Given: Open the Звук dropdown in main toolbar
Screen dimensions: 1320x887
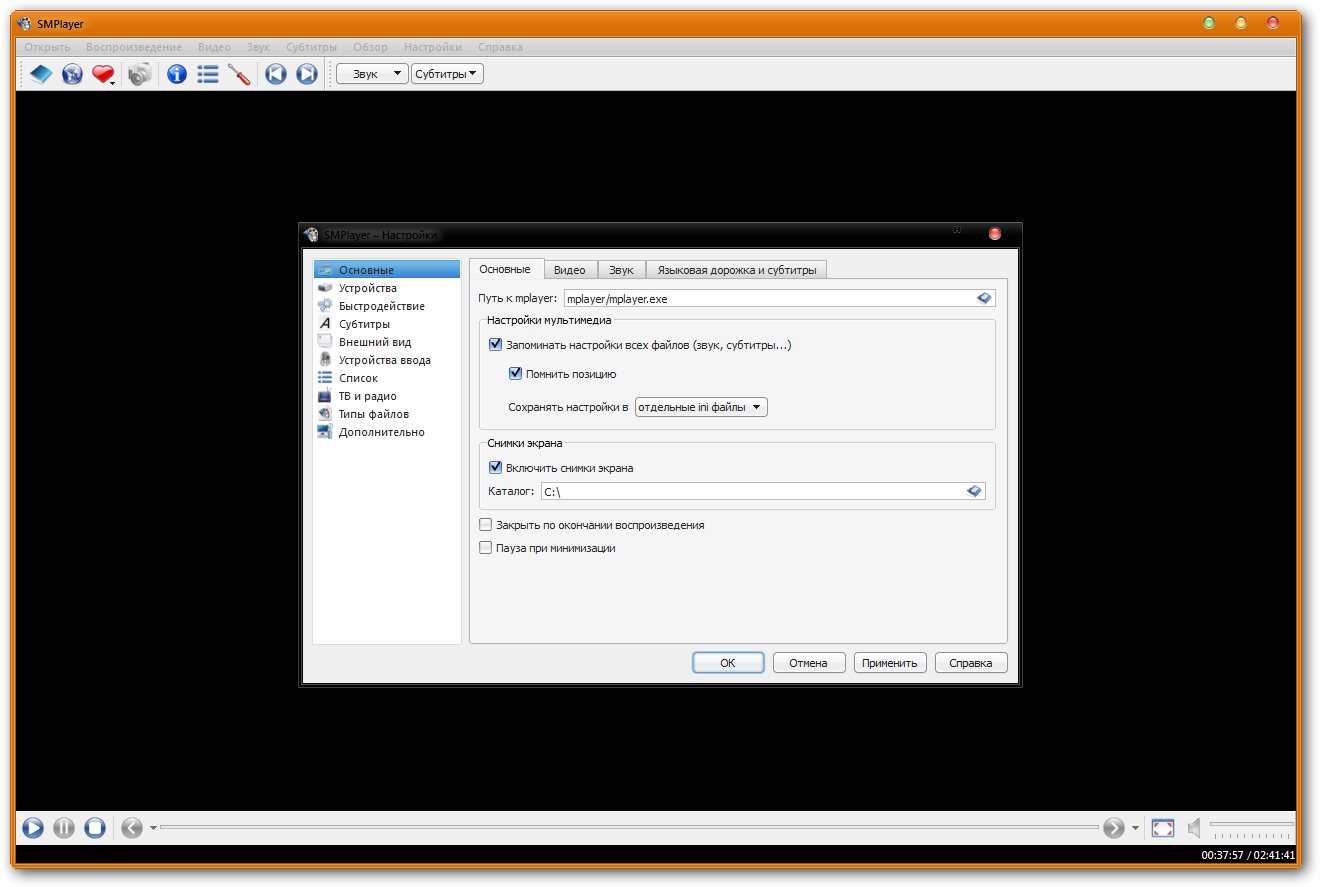Looking at the screenshot, I should pyautogui.click(x=372, y=74).
